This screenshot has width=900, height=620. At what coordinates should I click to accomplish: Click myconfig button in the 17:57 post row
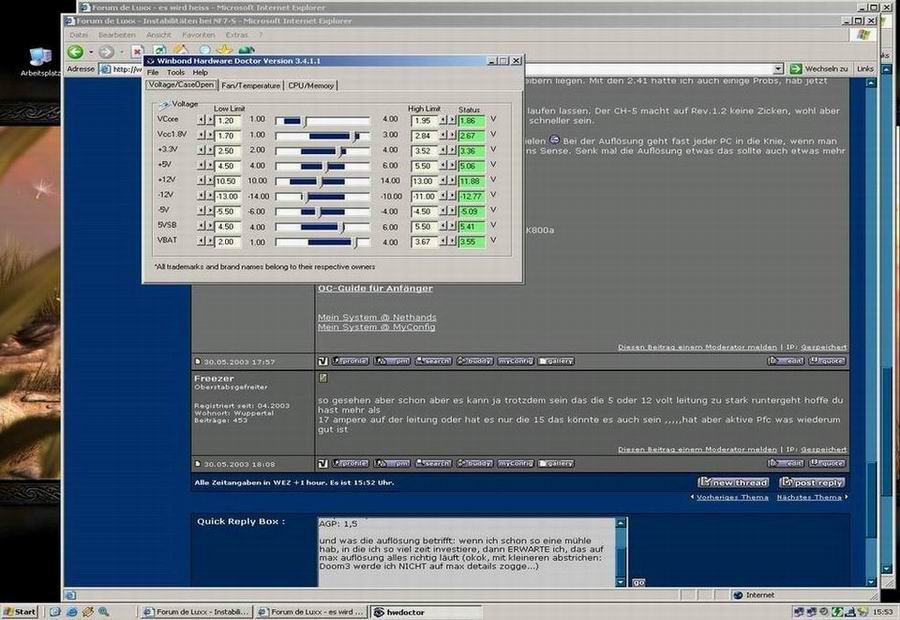[x=515, y=361]
